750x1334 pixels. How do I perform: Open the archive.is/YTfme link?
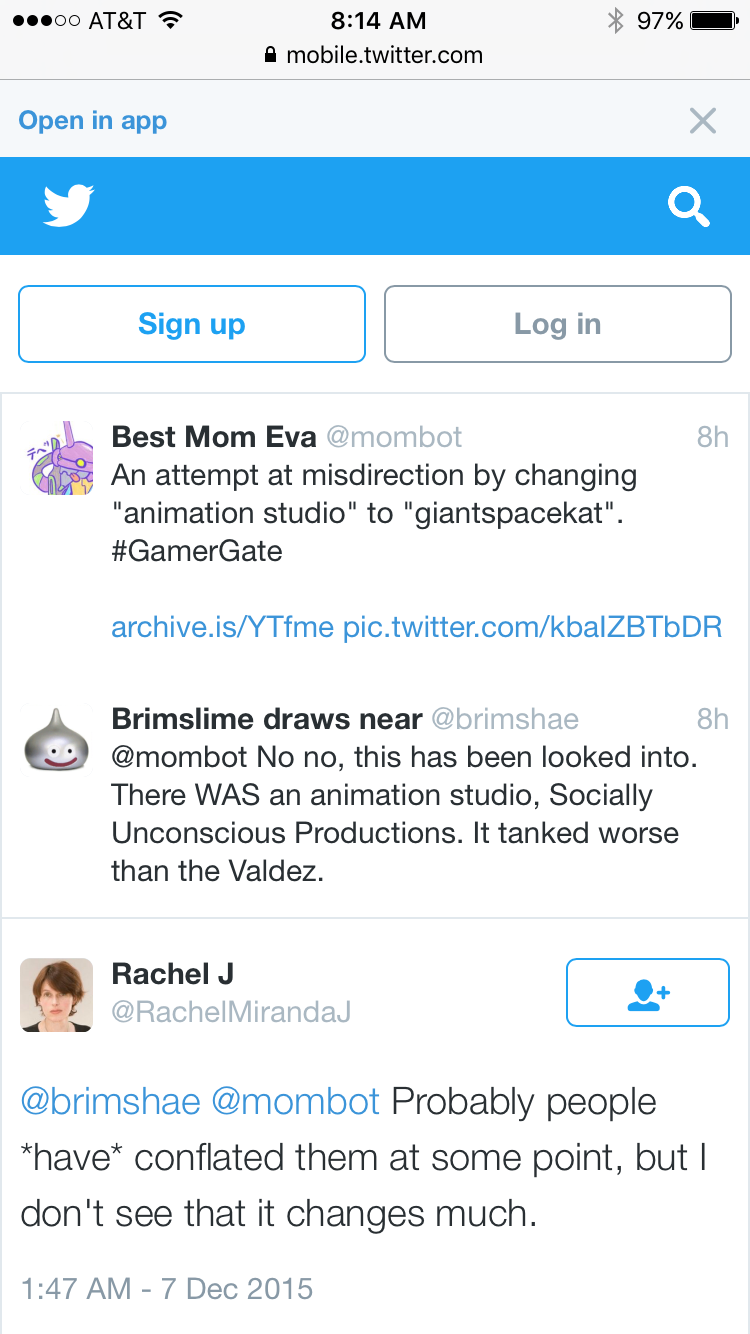tap(222, 627)
